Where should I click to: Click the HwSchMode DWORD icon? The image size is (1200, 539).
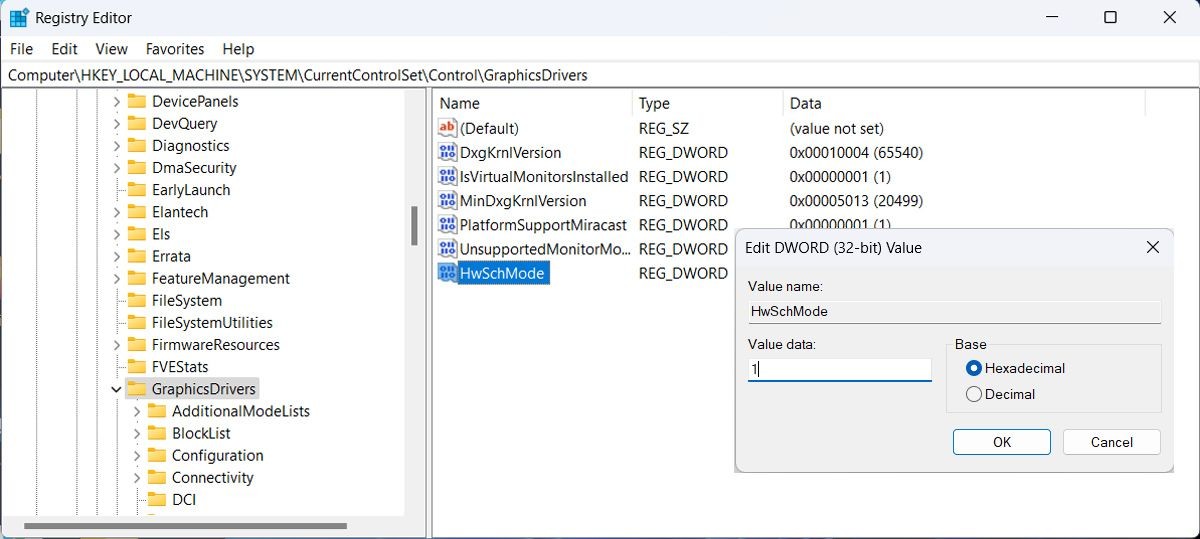tap(447, 273)
